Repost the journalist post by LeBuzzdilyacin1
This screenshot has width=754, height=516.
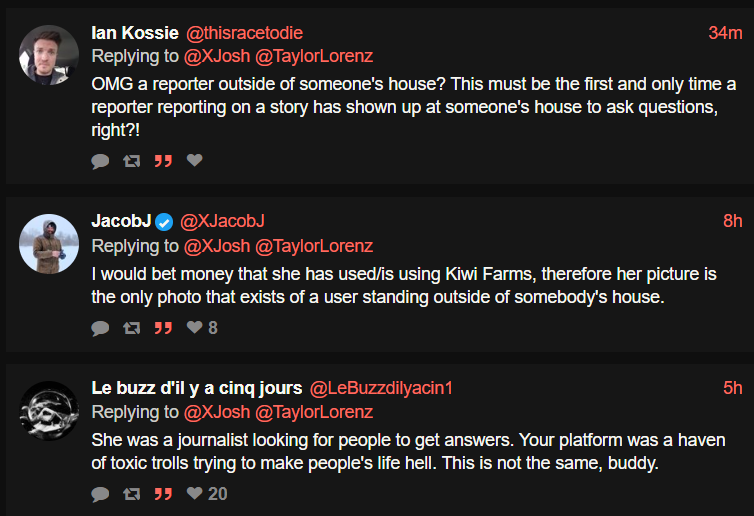131,494
